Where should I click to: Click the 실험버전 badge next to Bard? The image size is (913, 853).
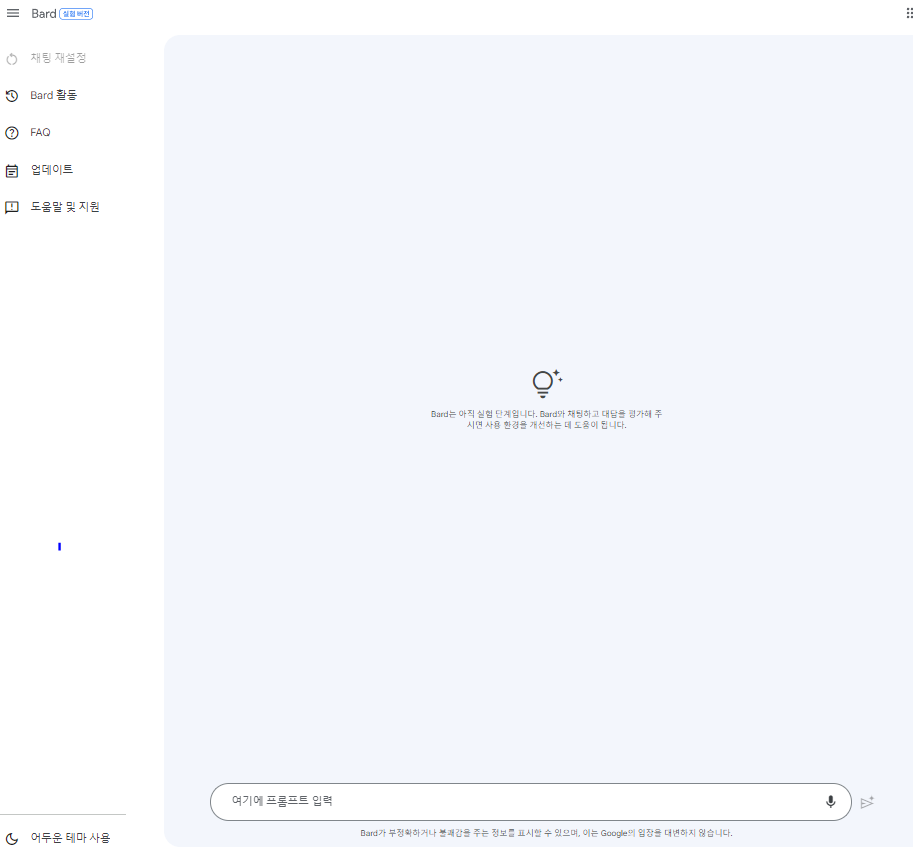(x=76, y=13)
